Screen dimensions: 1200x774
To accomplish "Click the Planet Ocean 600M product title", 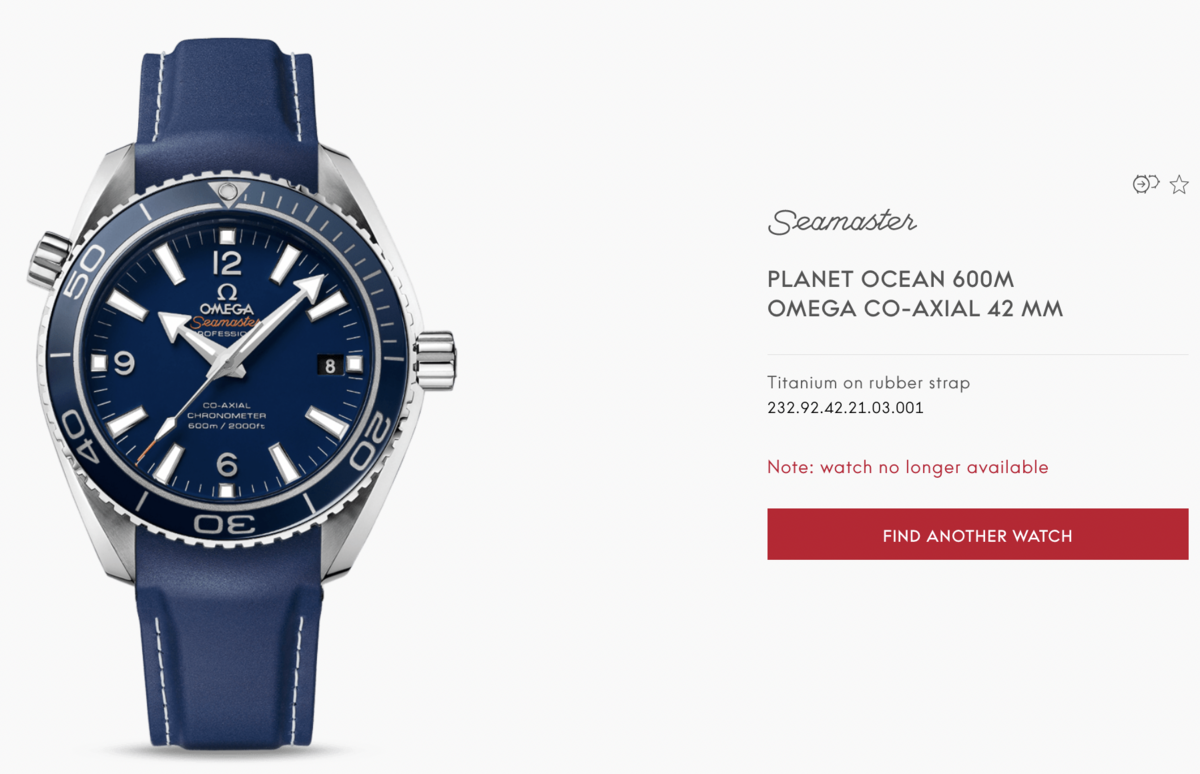I will [915, 294].
